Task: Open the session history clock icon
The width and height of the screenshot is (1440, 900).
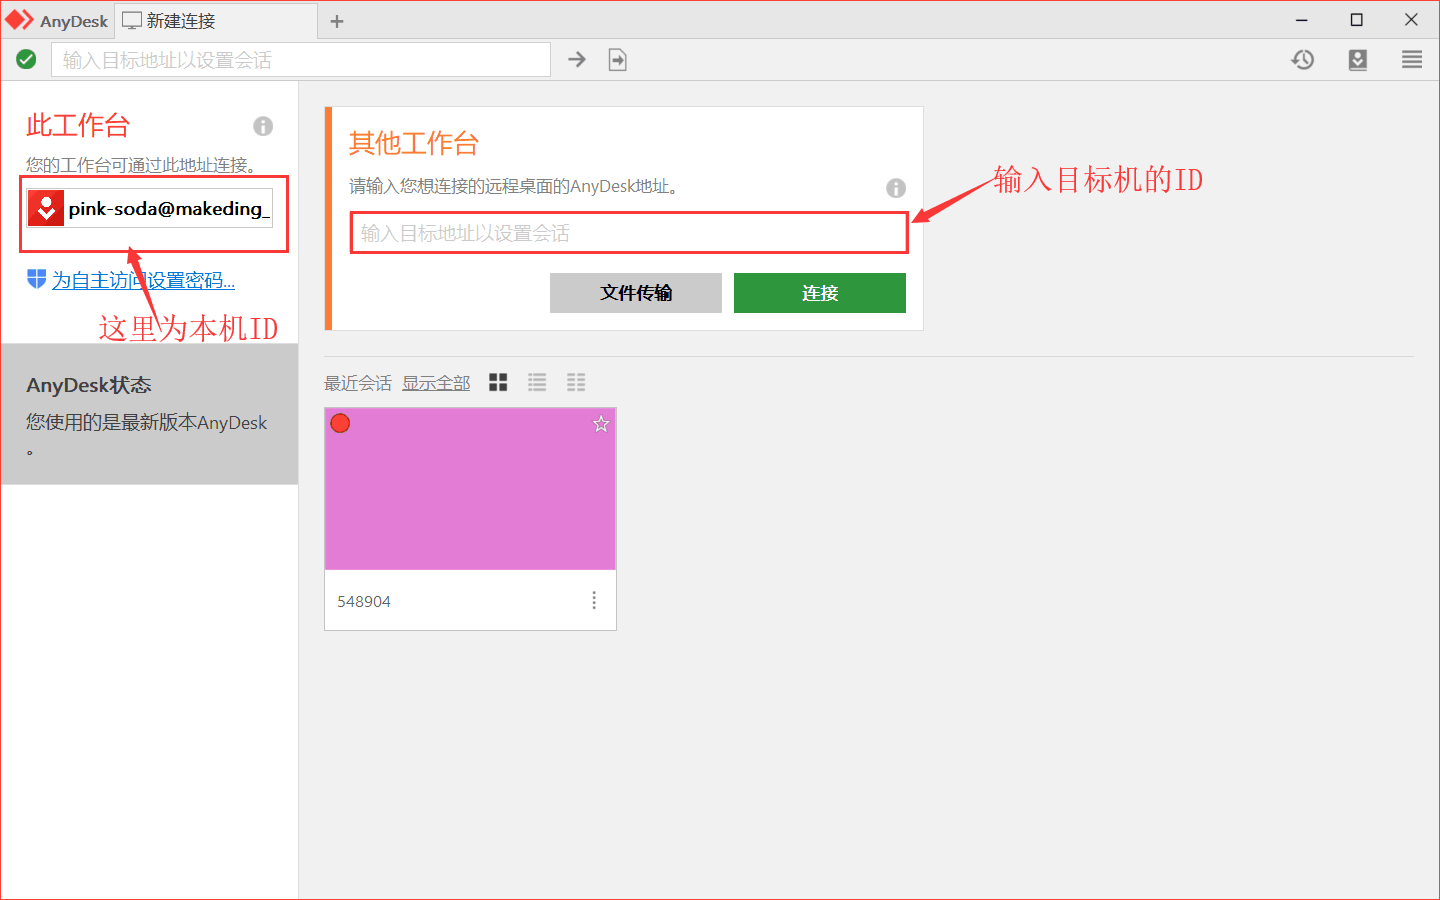Action: tap(1302, 59)
